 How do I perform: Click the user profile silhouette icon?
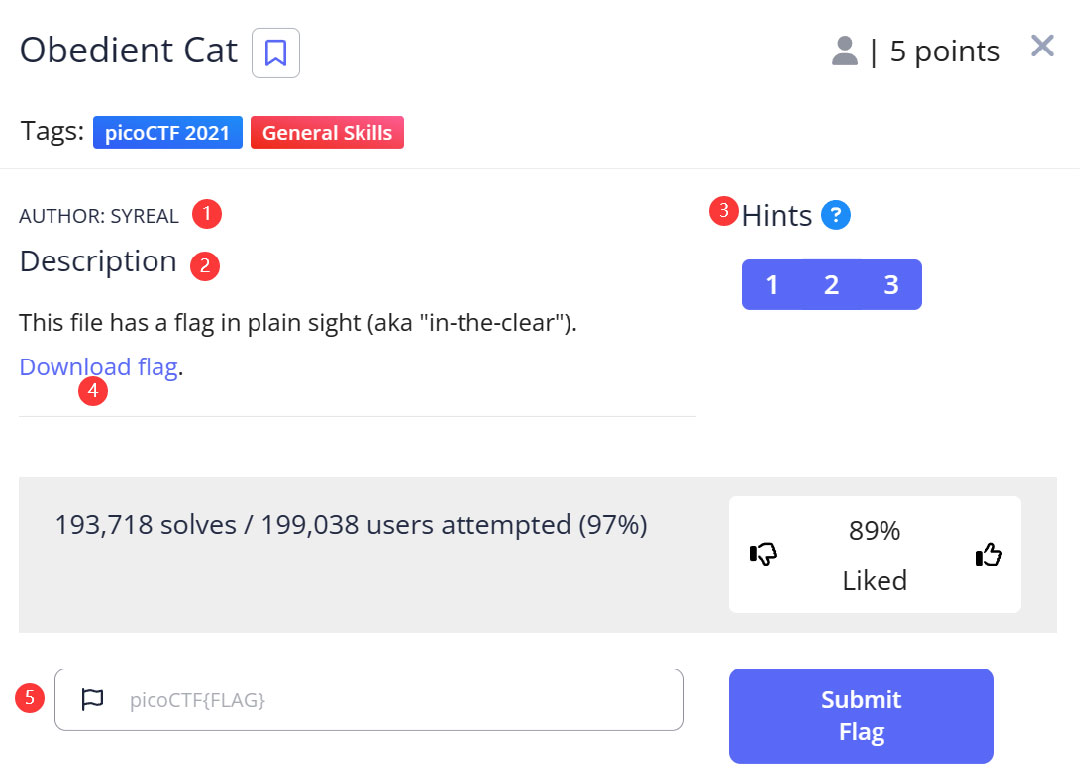pyautogui.click(x=845, y=51)
